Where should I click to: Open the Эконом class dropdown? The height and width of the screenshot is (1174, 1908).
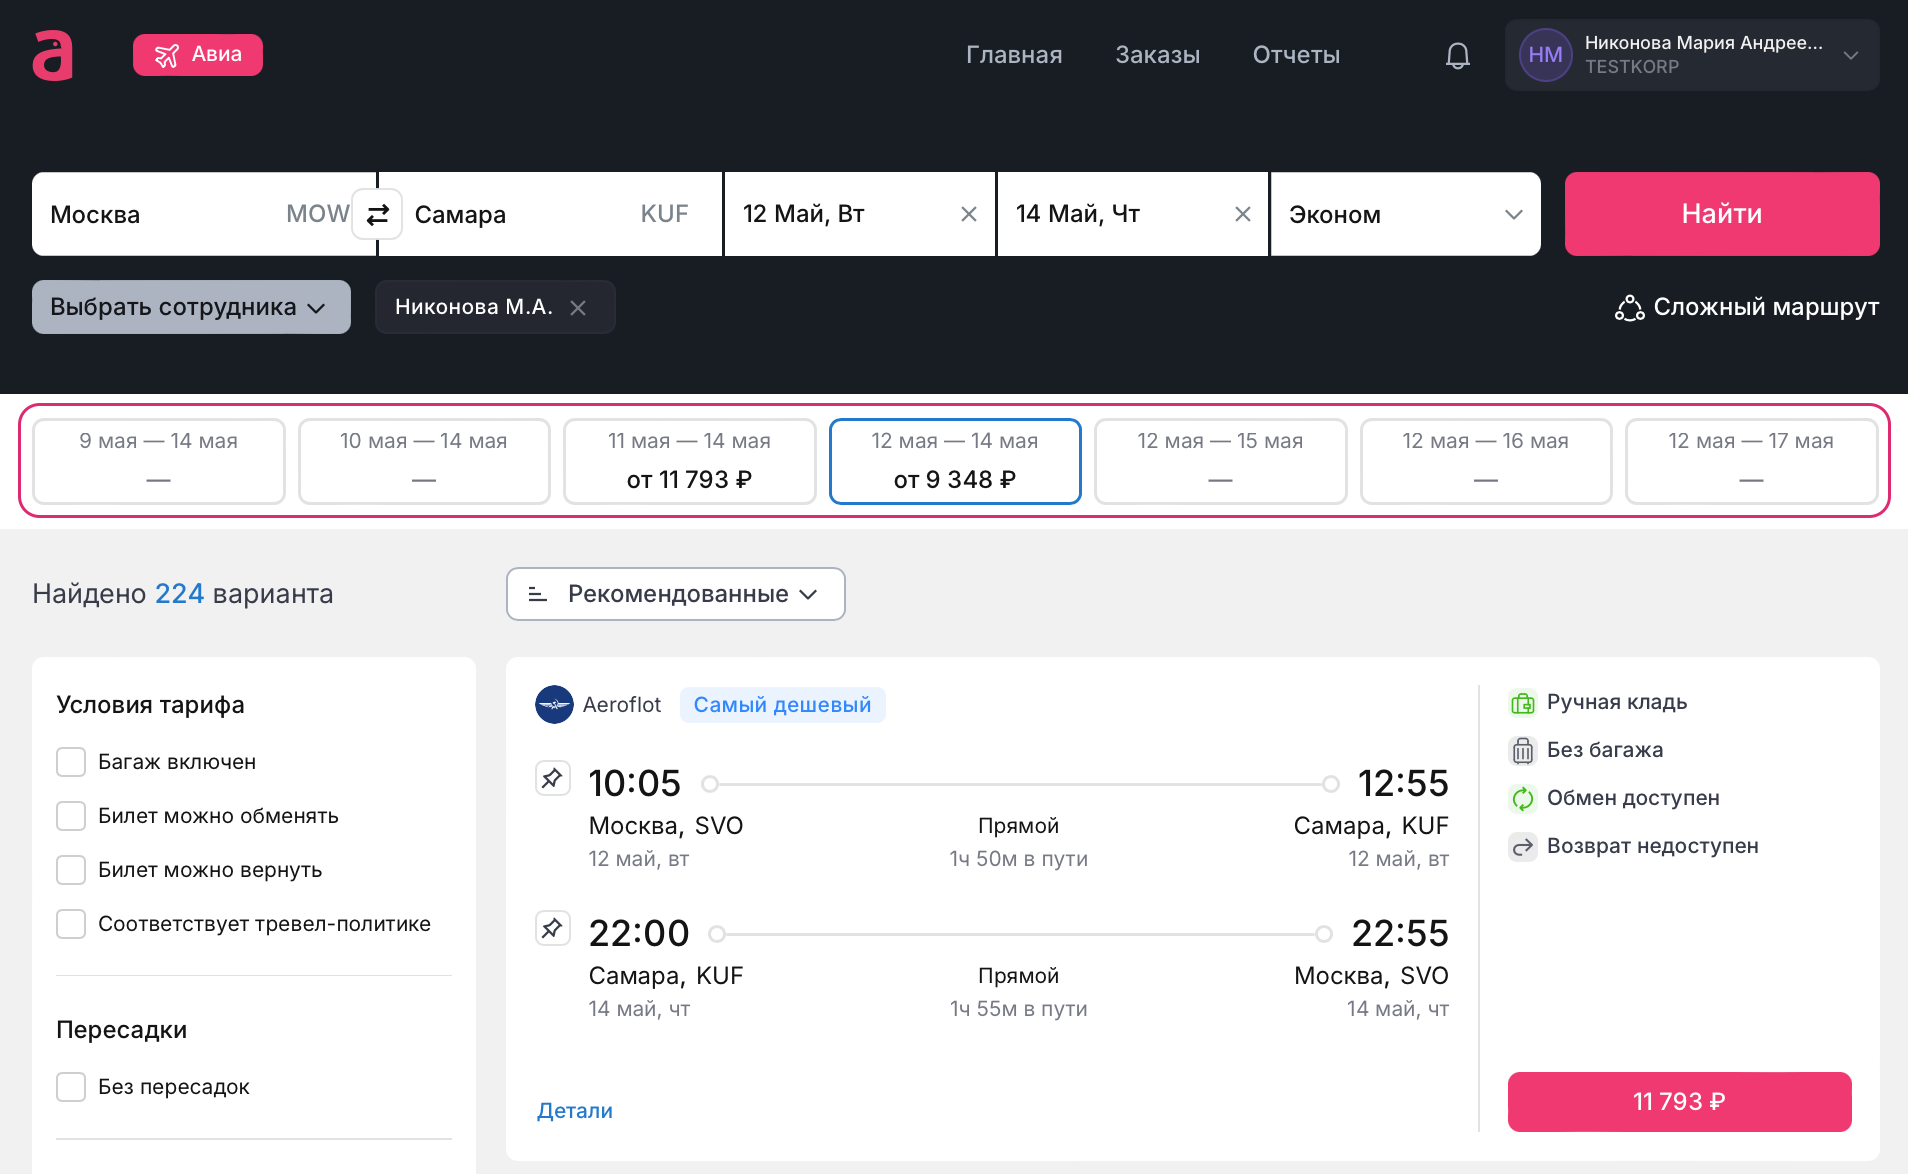(1404, 214)
